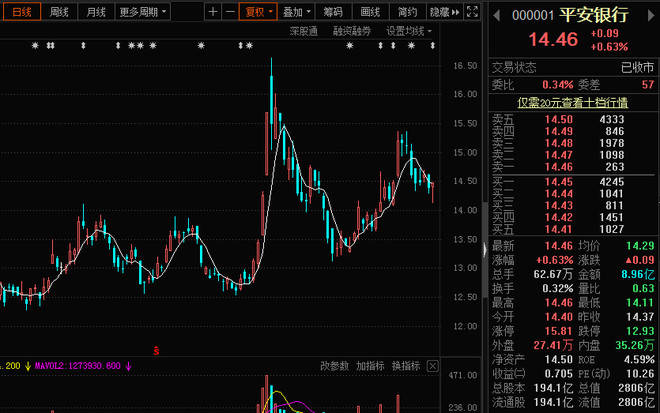Click the MAVOL2 indicator label

(77, 366)
